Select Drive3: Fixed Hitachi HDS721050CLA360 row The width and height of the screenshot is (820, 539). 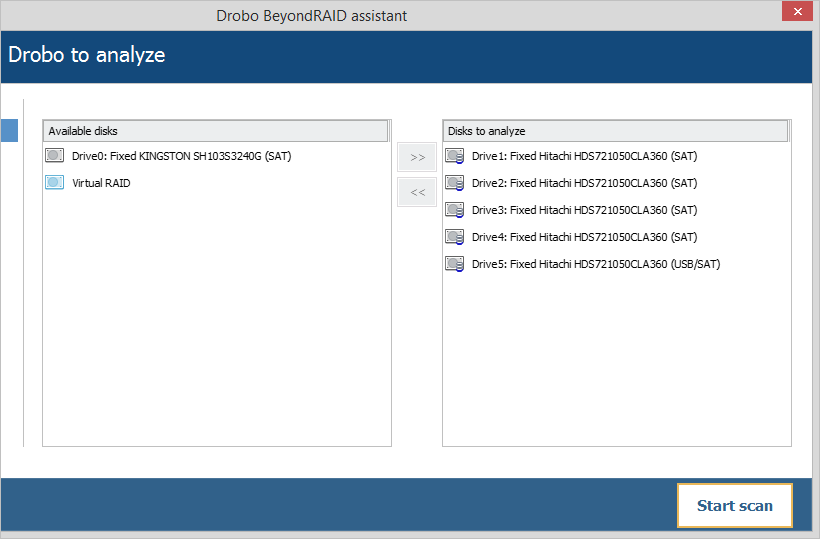(x=584, y=210)
